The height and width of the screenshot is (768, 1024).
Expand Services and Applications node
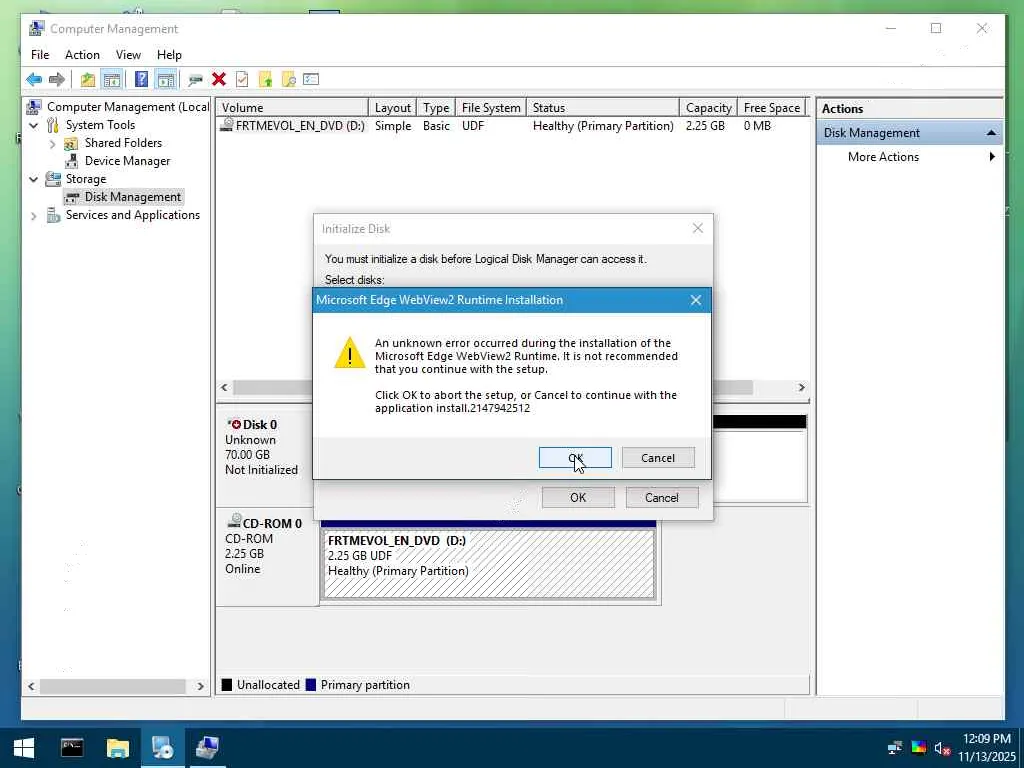point(34,216)
